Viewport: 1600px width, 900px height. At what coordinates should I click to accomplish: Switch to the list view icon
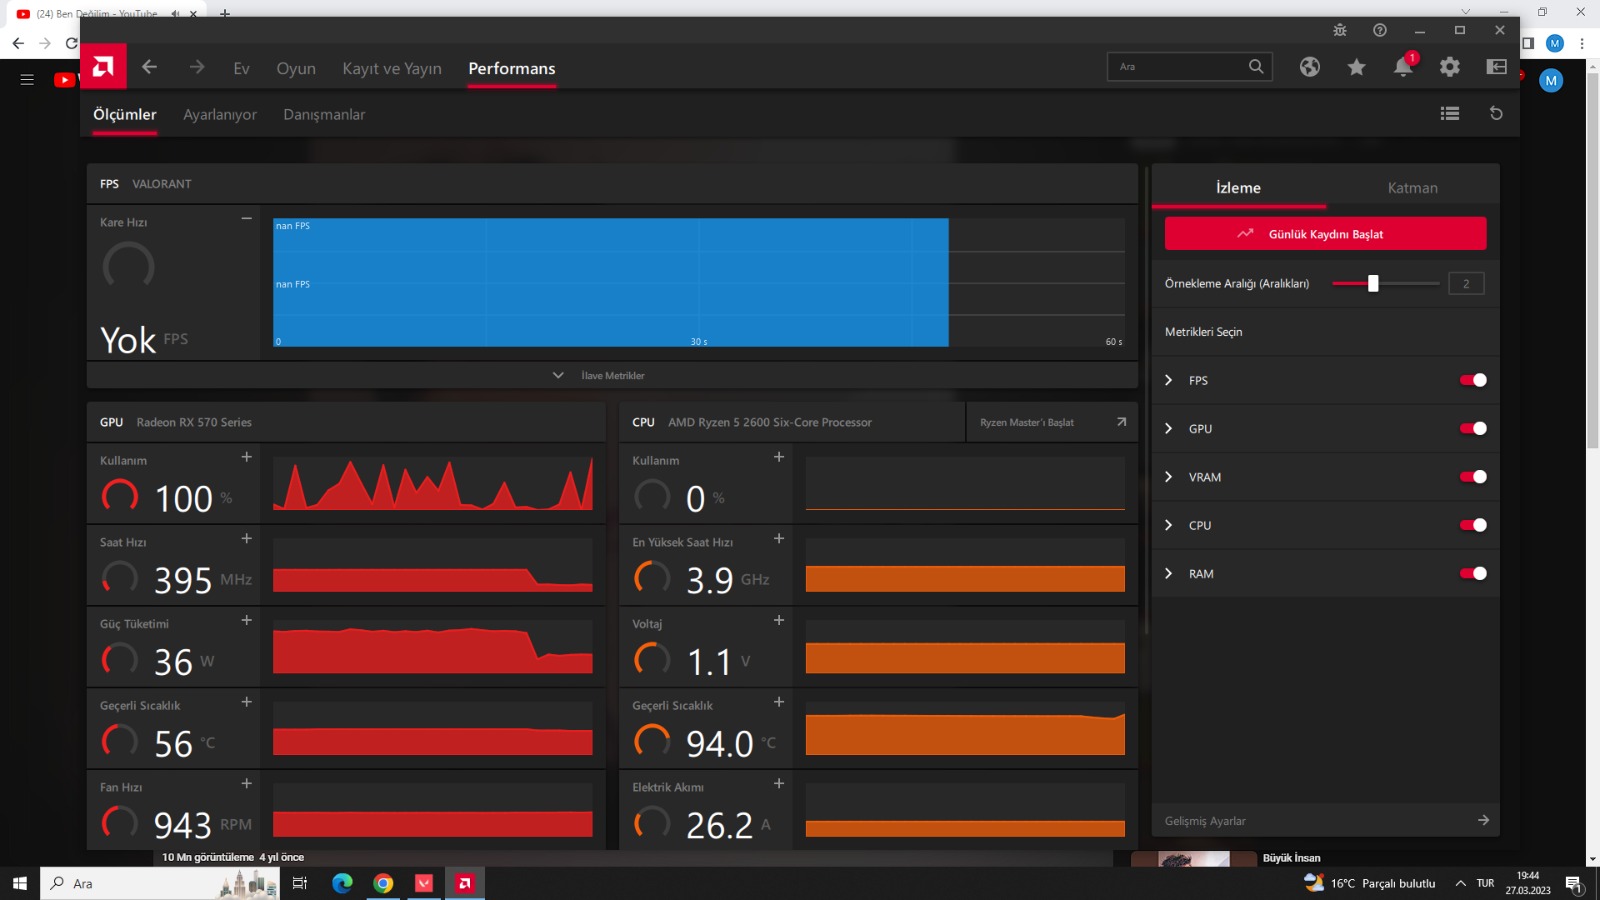click(1450, 114)
